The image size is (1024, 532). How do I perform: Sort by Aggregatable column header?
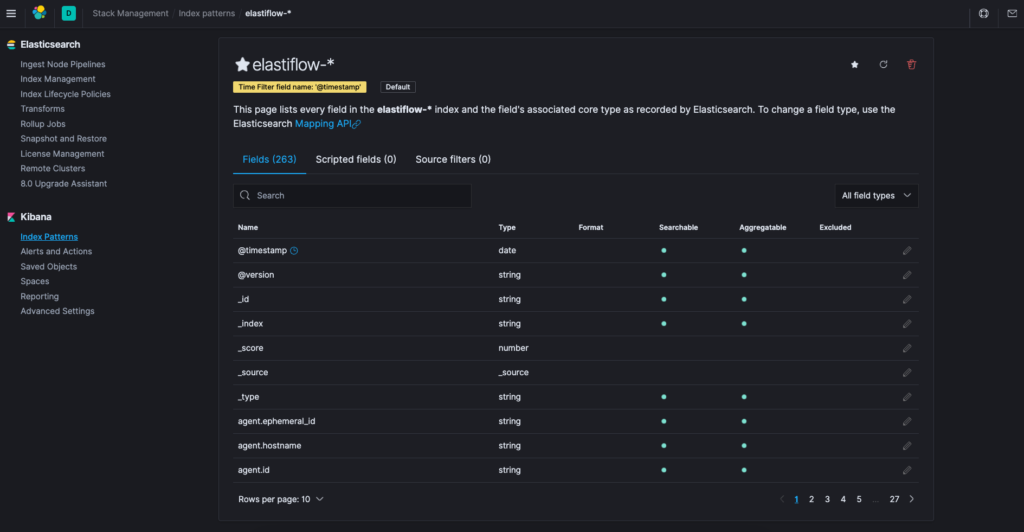[x=763, y=228]
